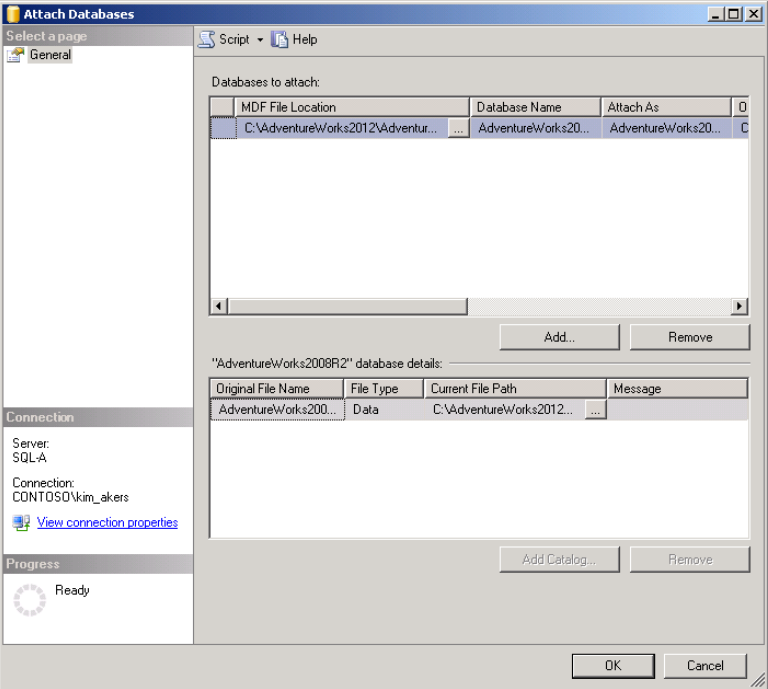The width and height of the screenshot is (768, 689).
Task: Click Database Name column header
Action: [535, 107]
